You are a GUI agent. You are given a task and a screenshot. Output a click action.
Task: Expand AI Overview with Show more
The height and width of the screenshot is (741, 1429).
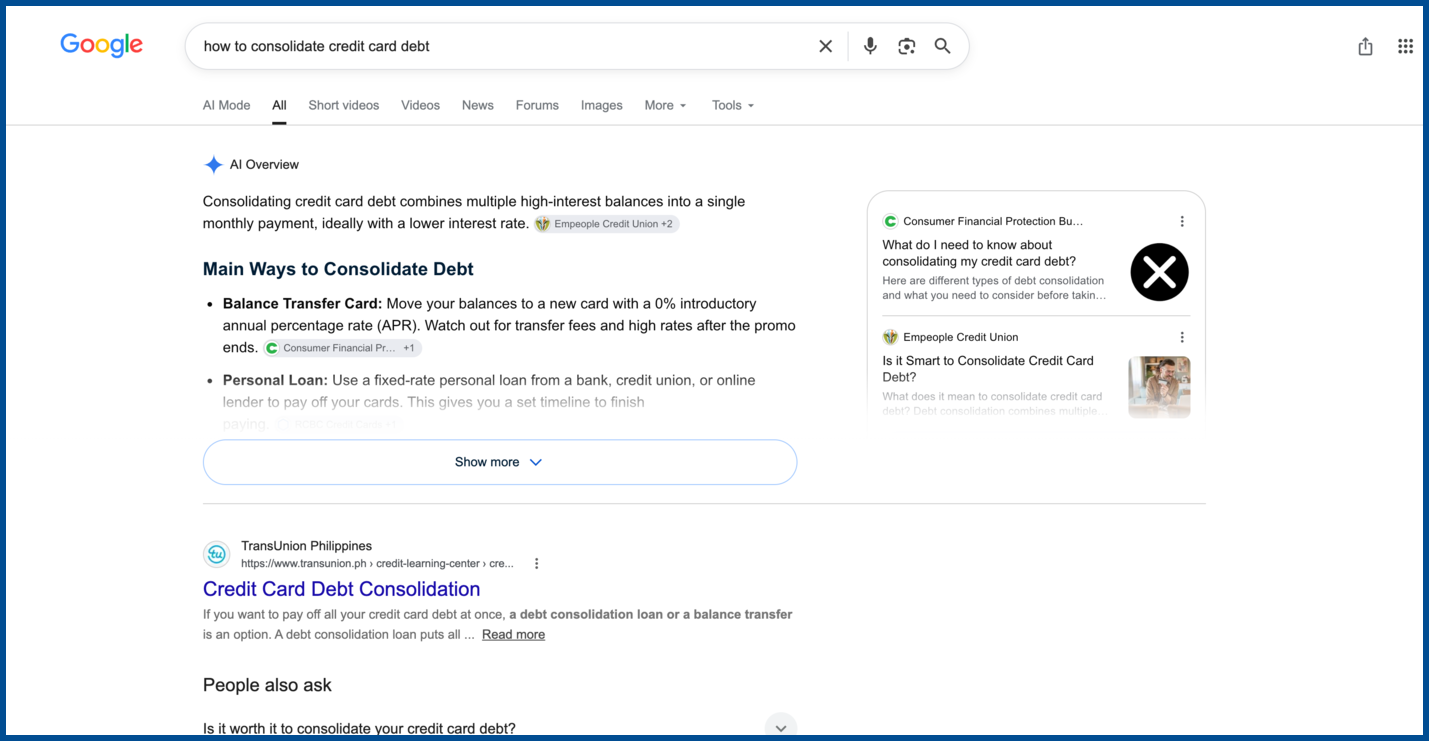pyautogui.click(x=500, y=462)
